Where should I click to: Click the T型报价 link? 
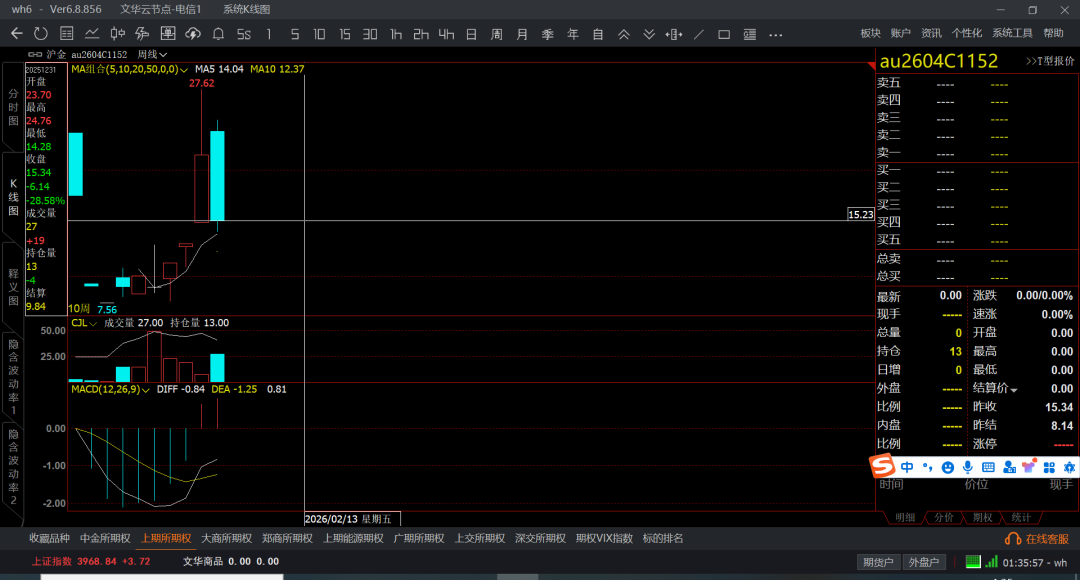click(1050, 61)
